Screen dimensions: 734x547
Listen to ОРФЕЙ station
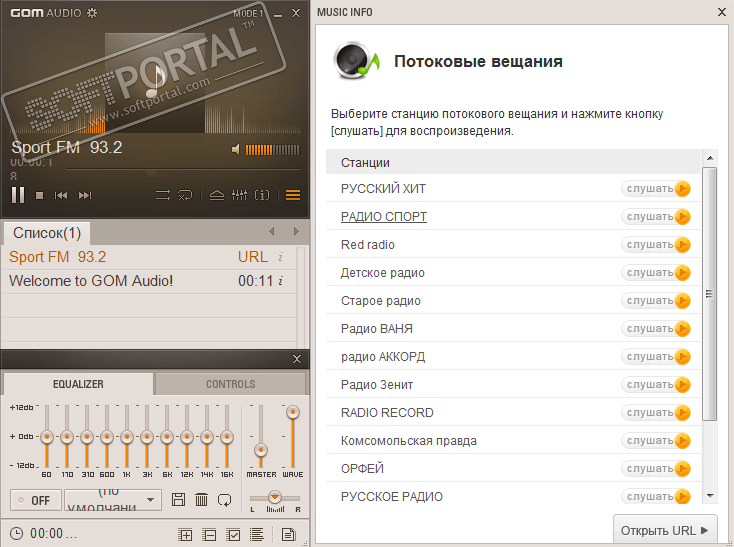click(656, 468)
